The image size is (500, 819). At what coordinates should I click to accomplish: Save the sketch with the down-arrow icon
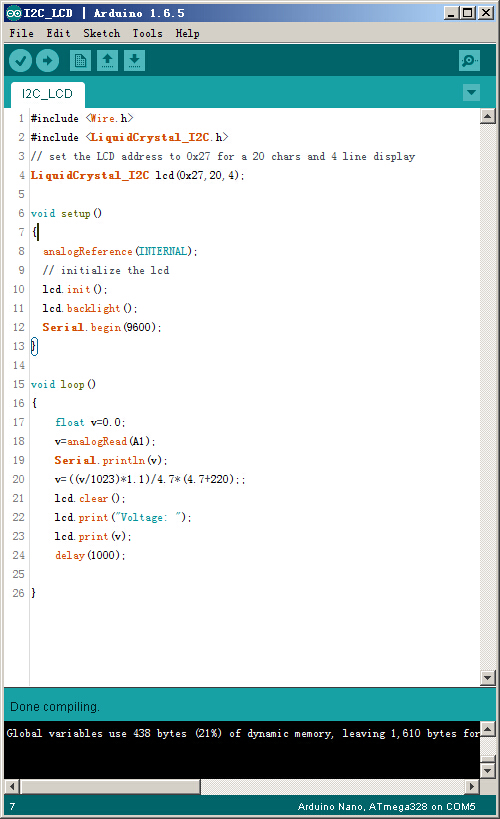tap(134, 61)
